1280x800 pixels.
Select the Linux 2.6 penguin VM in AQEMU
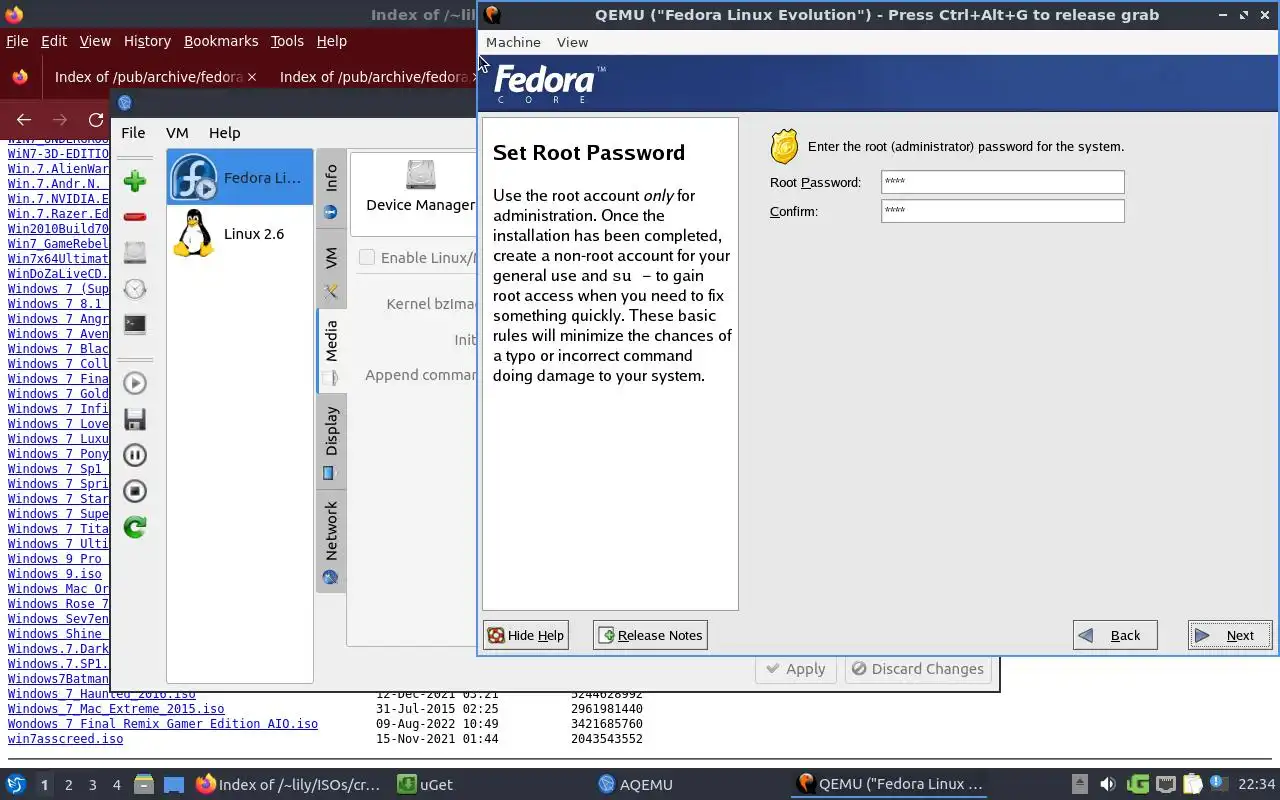point(240,233)
